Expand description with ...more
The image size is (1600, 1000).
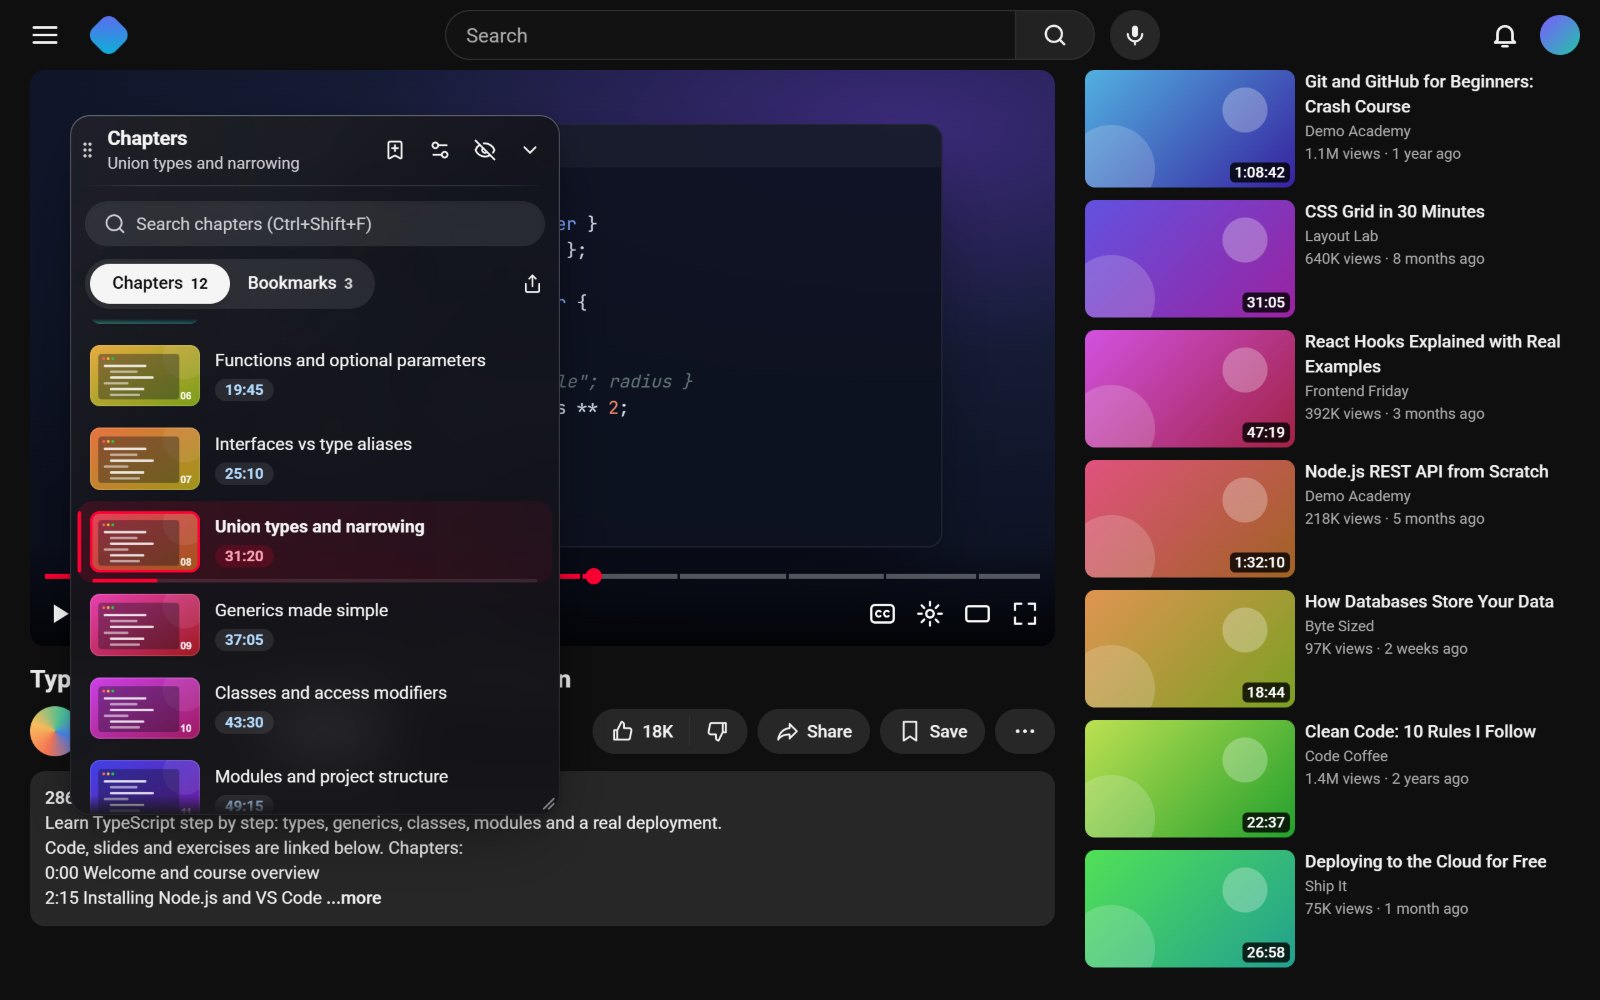354,898
